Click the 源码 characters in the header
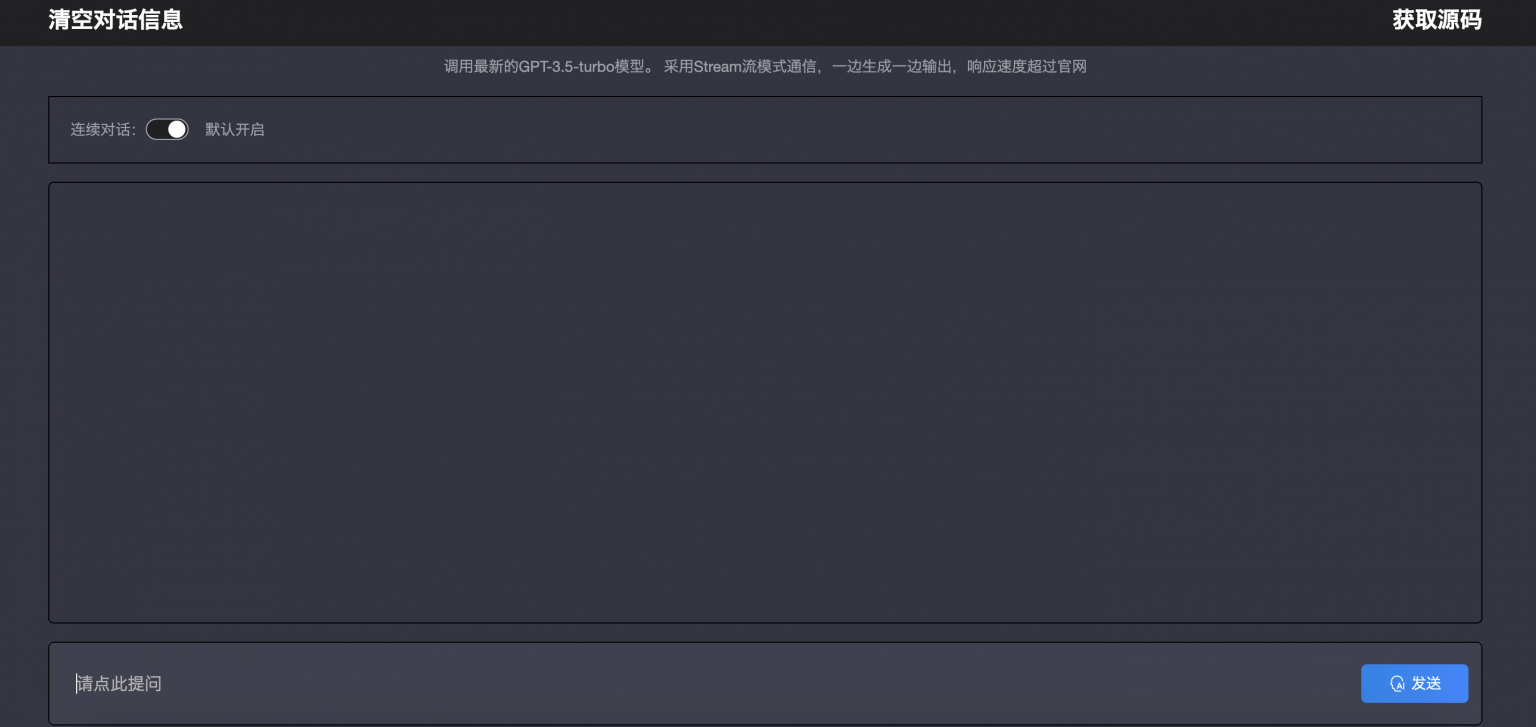 tap(1460, 20)
